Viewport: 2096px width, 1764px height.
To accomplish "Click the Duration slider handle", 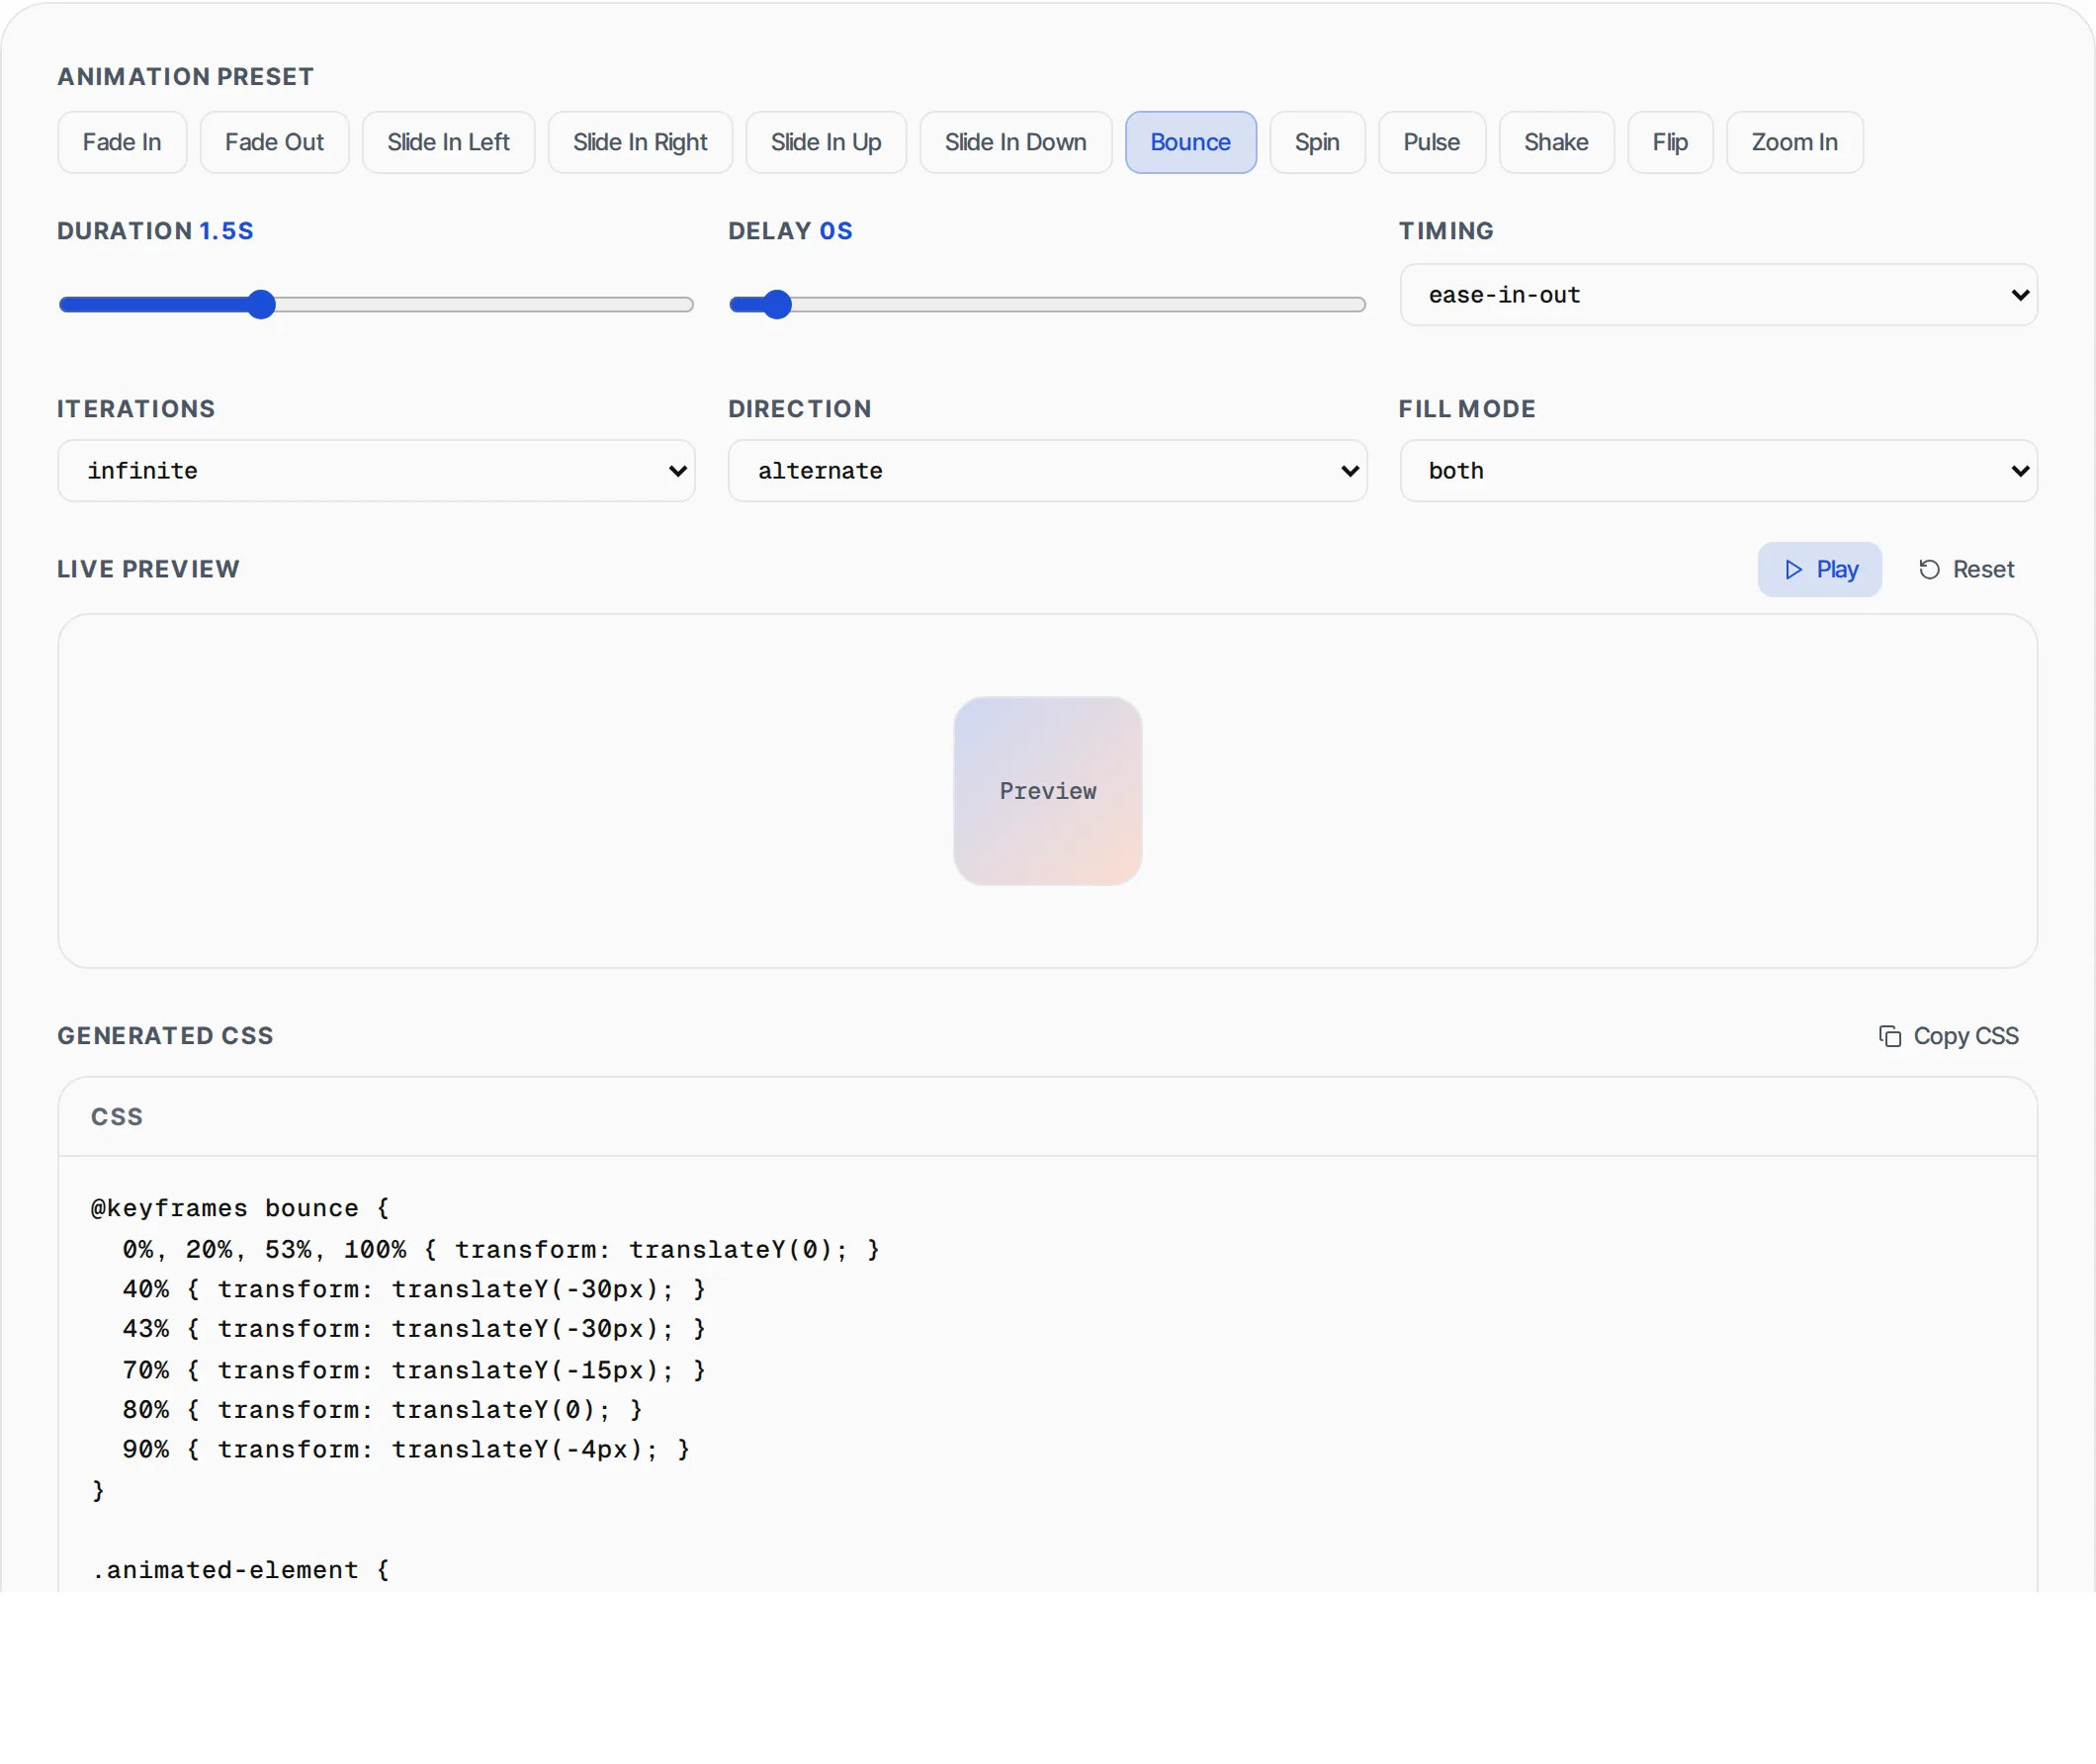I will click(261, 304).
